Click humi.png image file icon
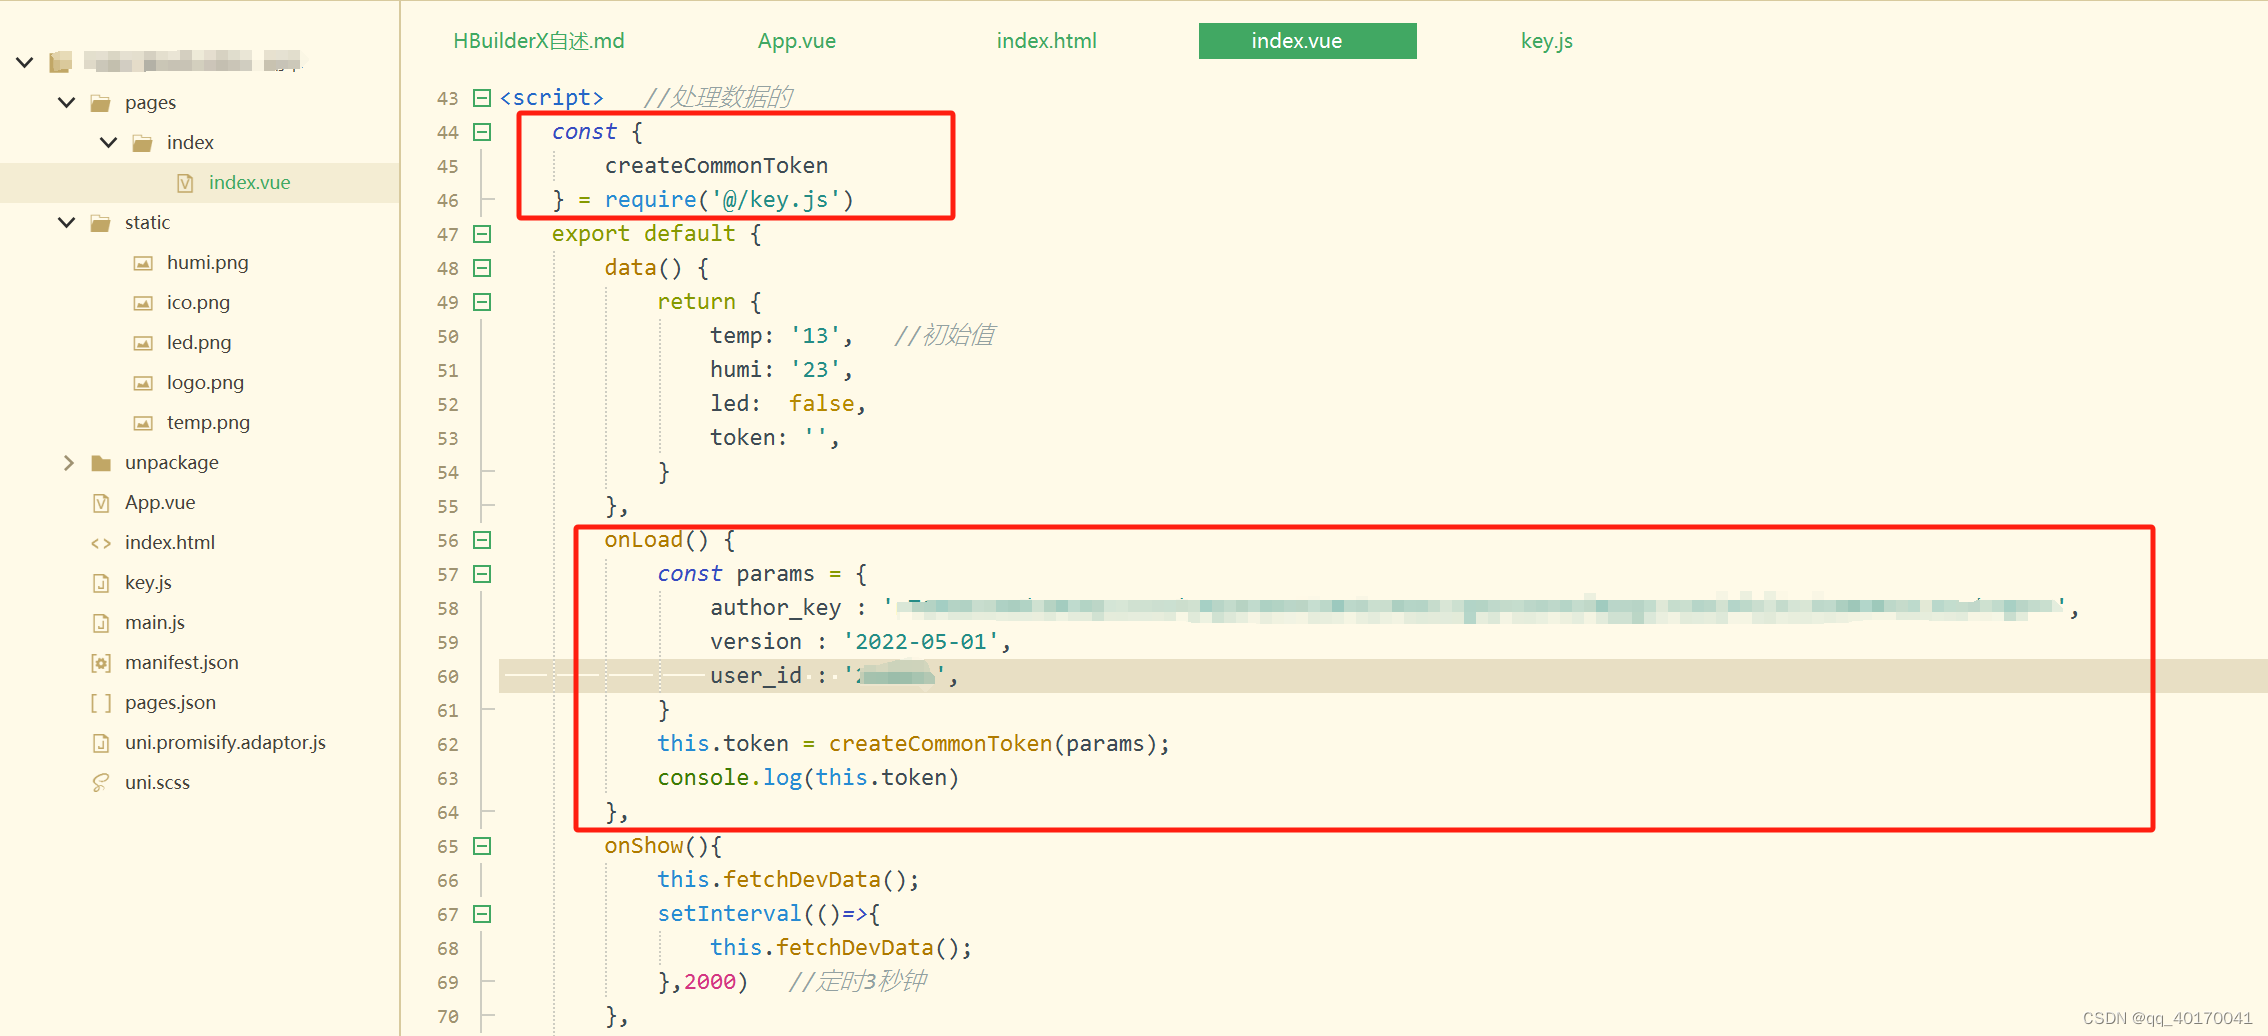 click(x=143, y=263)
